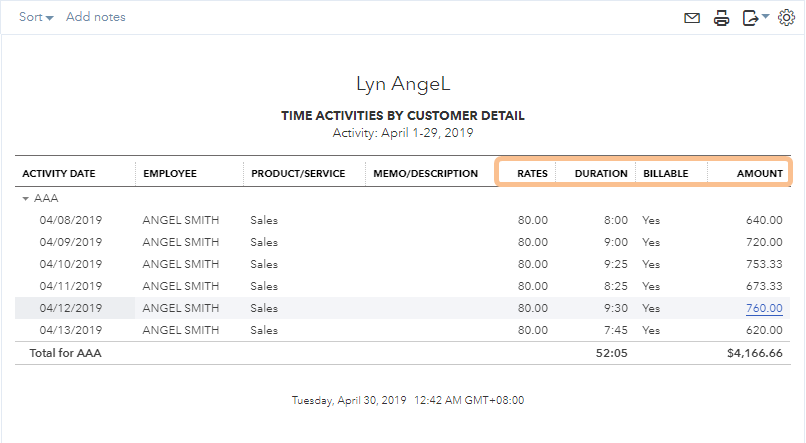Image resolution: width=806 pixels, height=443 pixels.
Task: Click the 720.00 amount
Action: coord(764,242)
